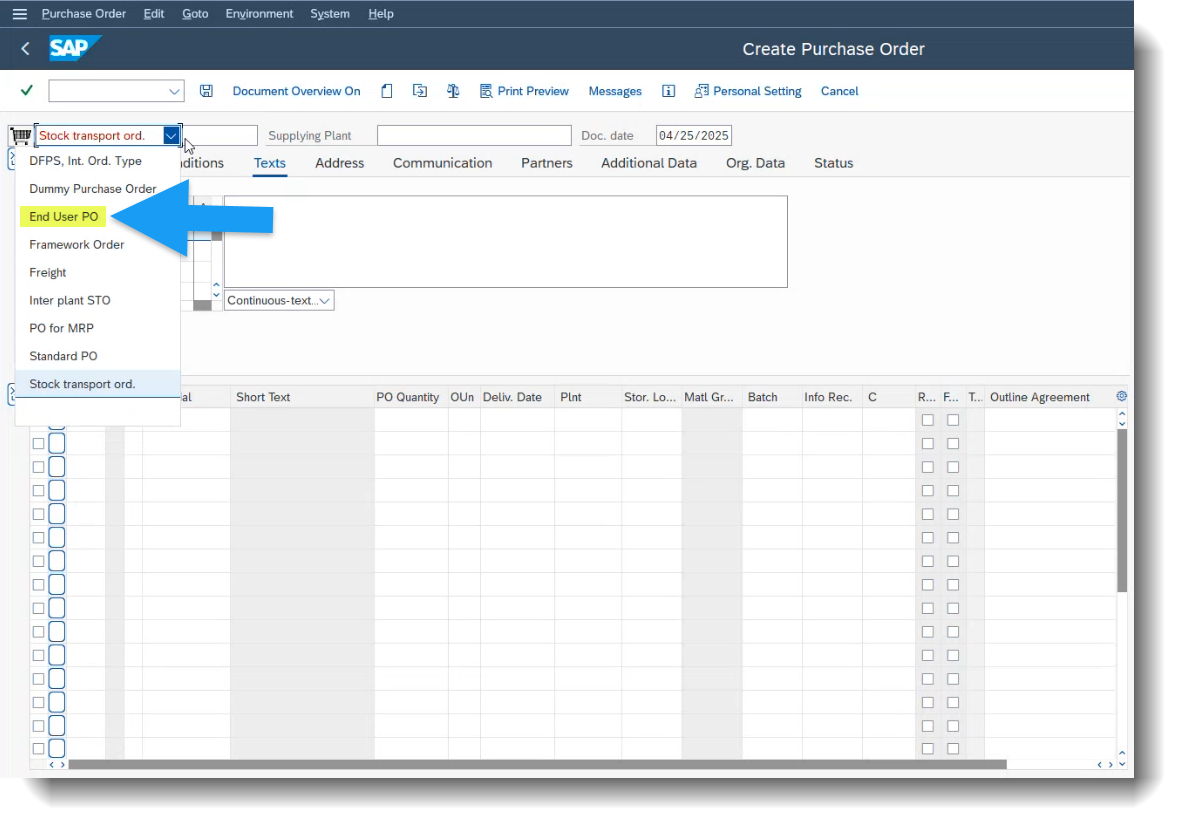
Task: Open the Environment menu
Action: coord(259,14)
